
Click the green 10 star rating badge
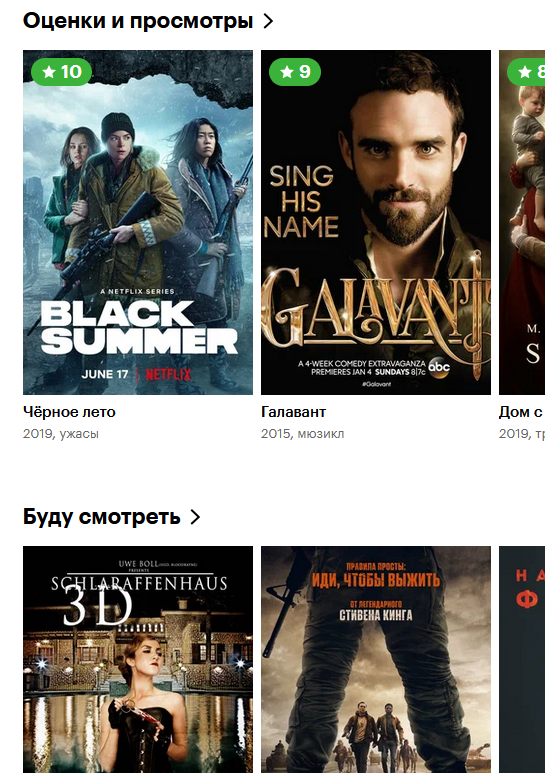[62, 72]
